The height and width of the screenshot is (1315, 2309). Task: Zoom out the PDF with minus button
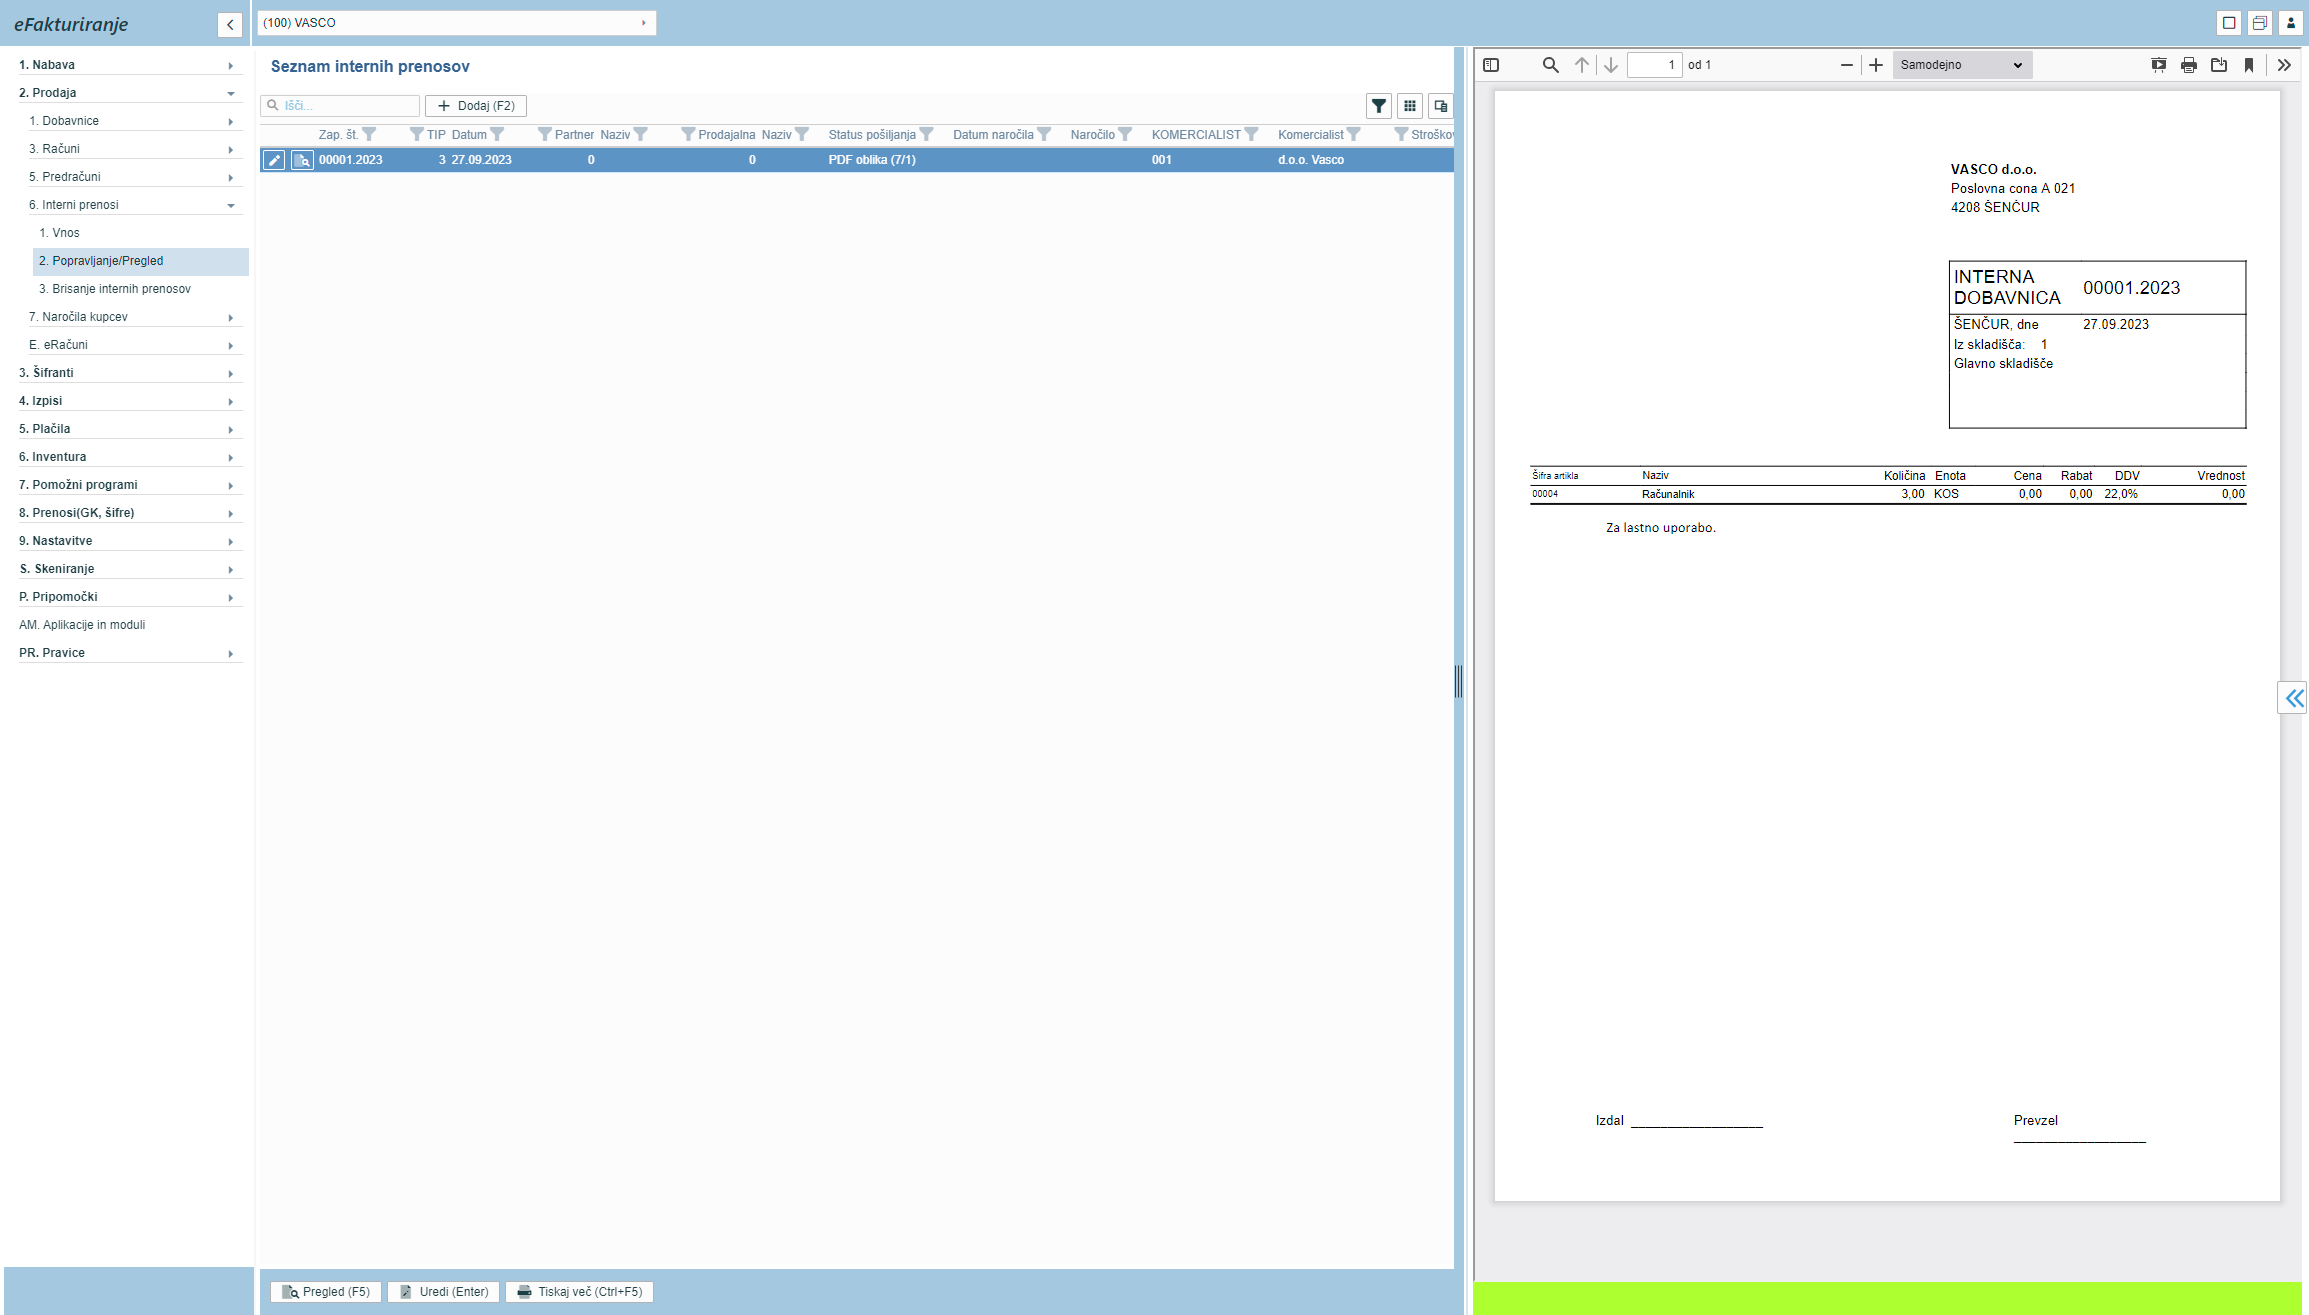pyautogui.click(x=1846, y=65)
